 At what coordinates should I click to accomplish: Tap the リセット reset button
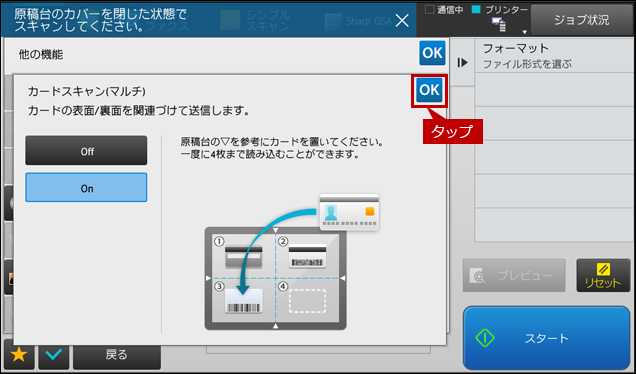pos(603,275)
